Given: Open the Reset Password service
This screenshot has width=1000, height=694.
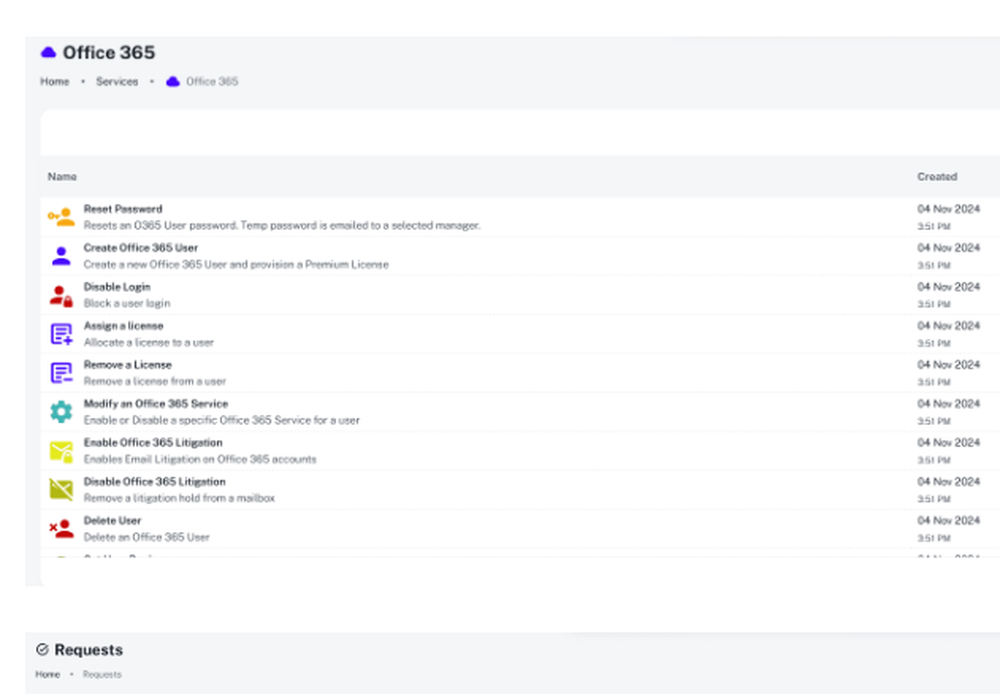Looking at the screenshot, I should click(x=123, y=209).
